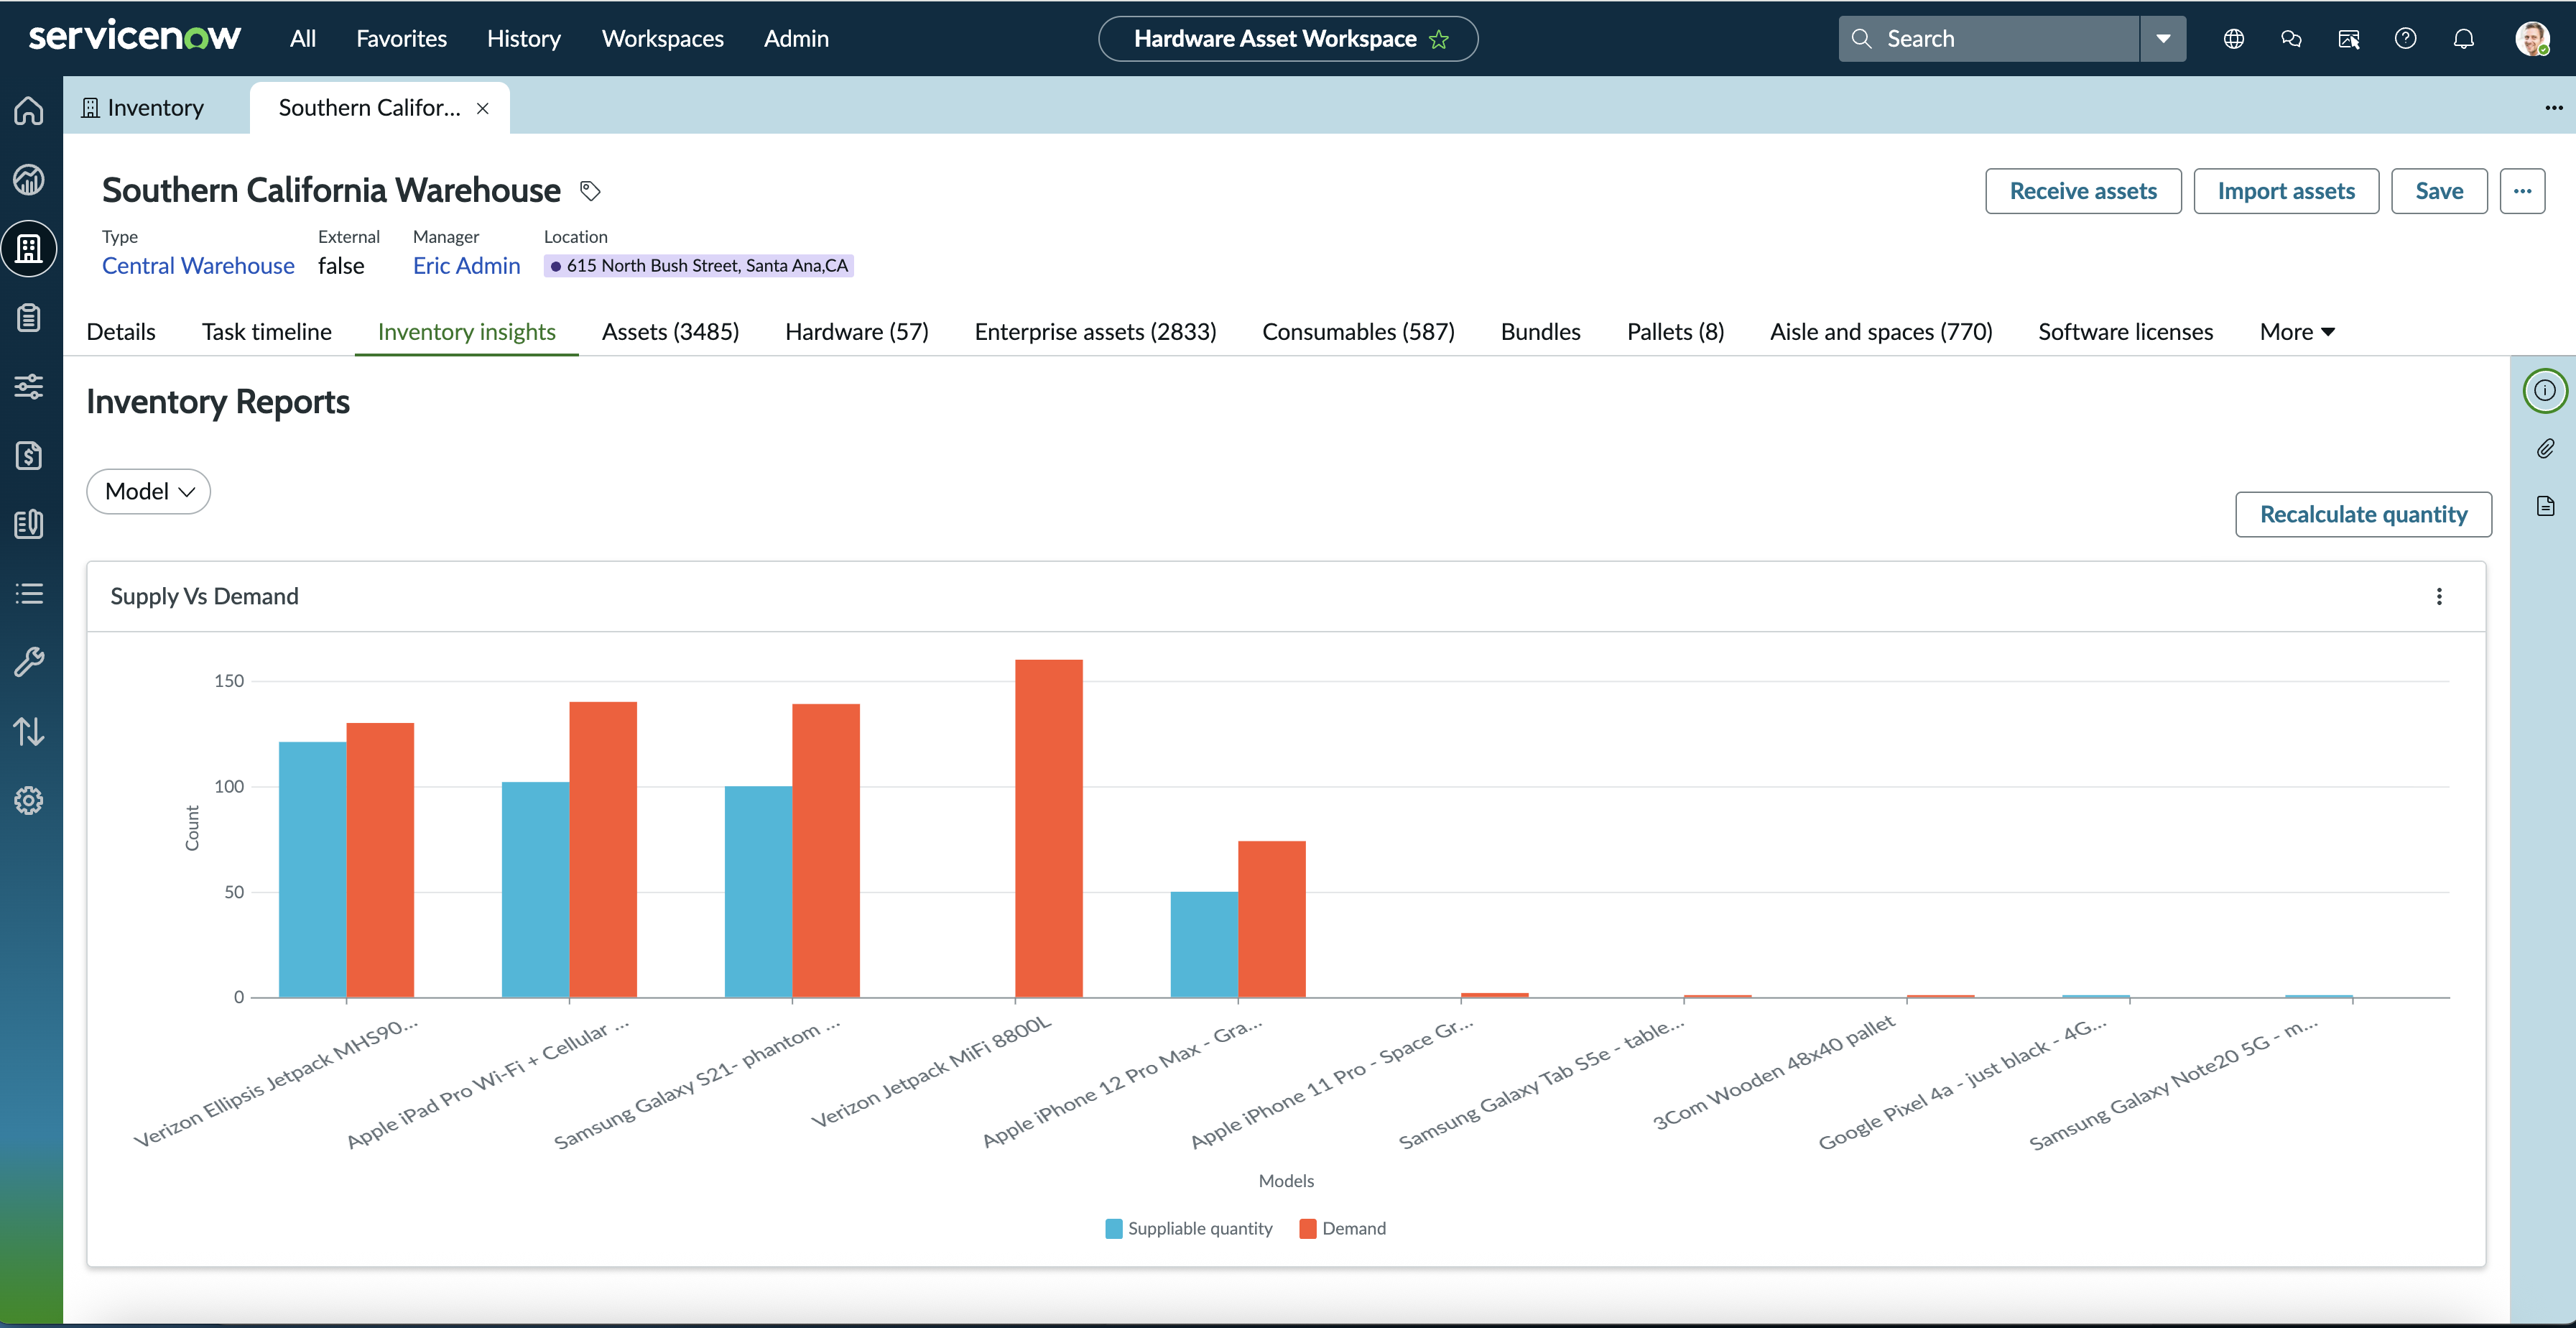
Task: Switch to the Hardware (57) tab
Action: pyautogui.click(x=857, y=332)
